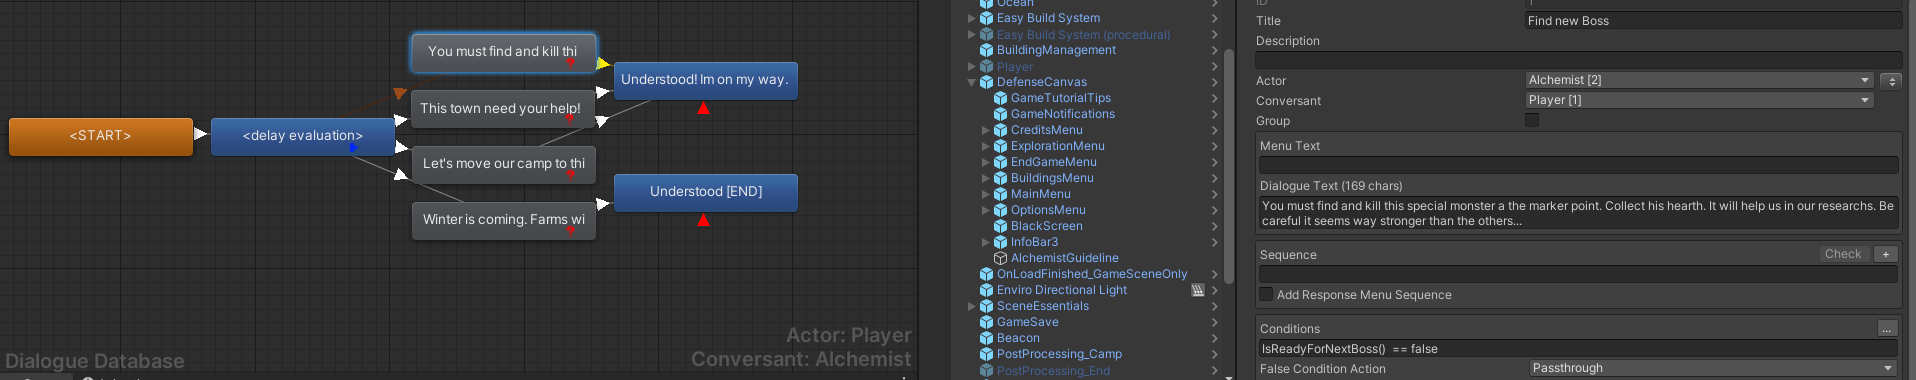Expand the EndGameMenu tree node

pyautogui.click(x=985, y=162)
